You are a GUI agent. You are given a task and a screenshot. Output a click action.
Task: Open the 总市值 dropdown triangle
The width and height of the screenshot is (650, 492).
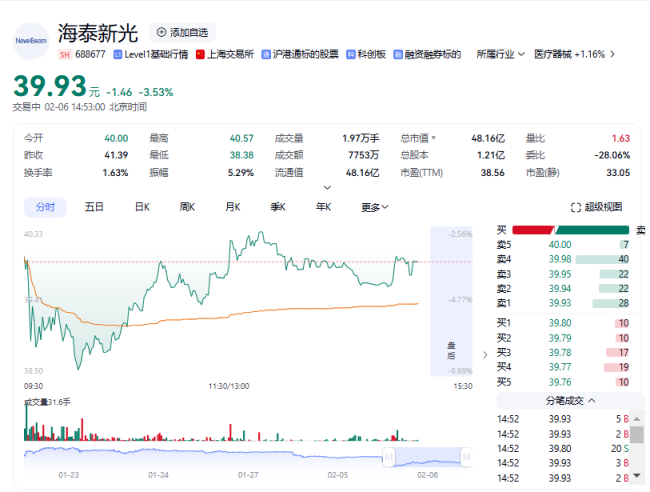click(x=434, y=138)
